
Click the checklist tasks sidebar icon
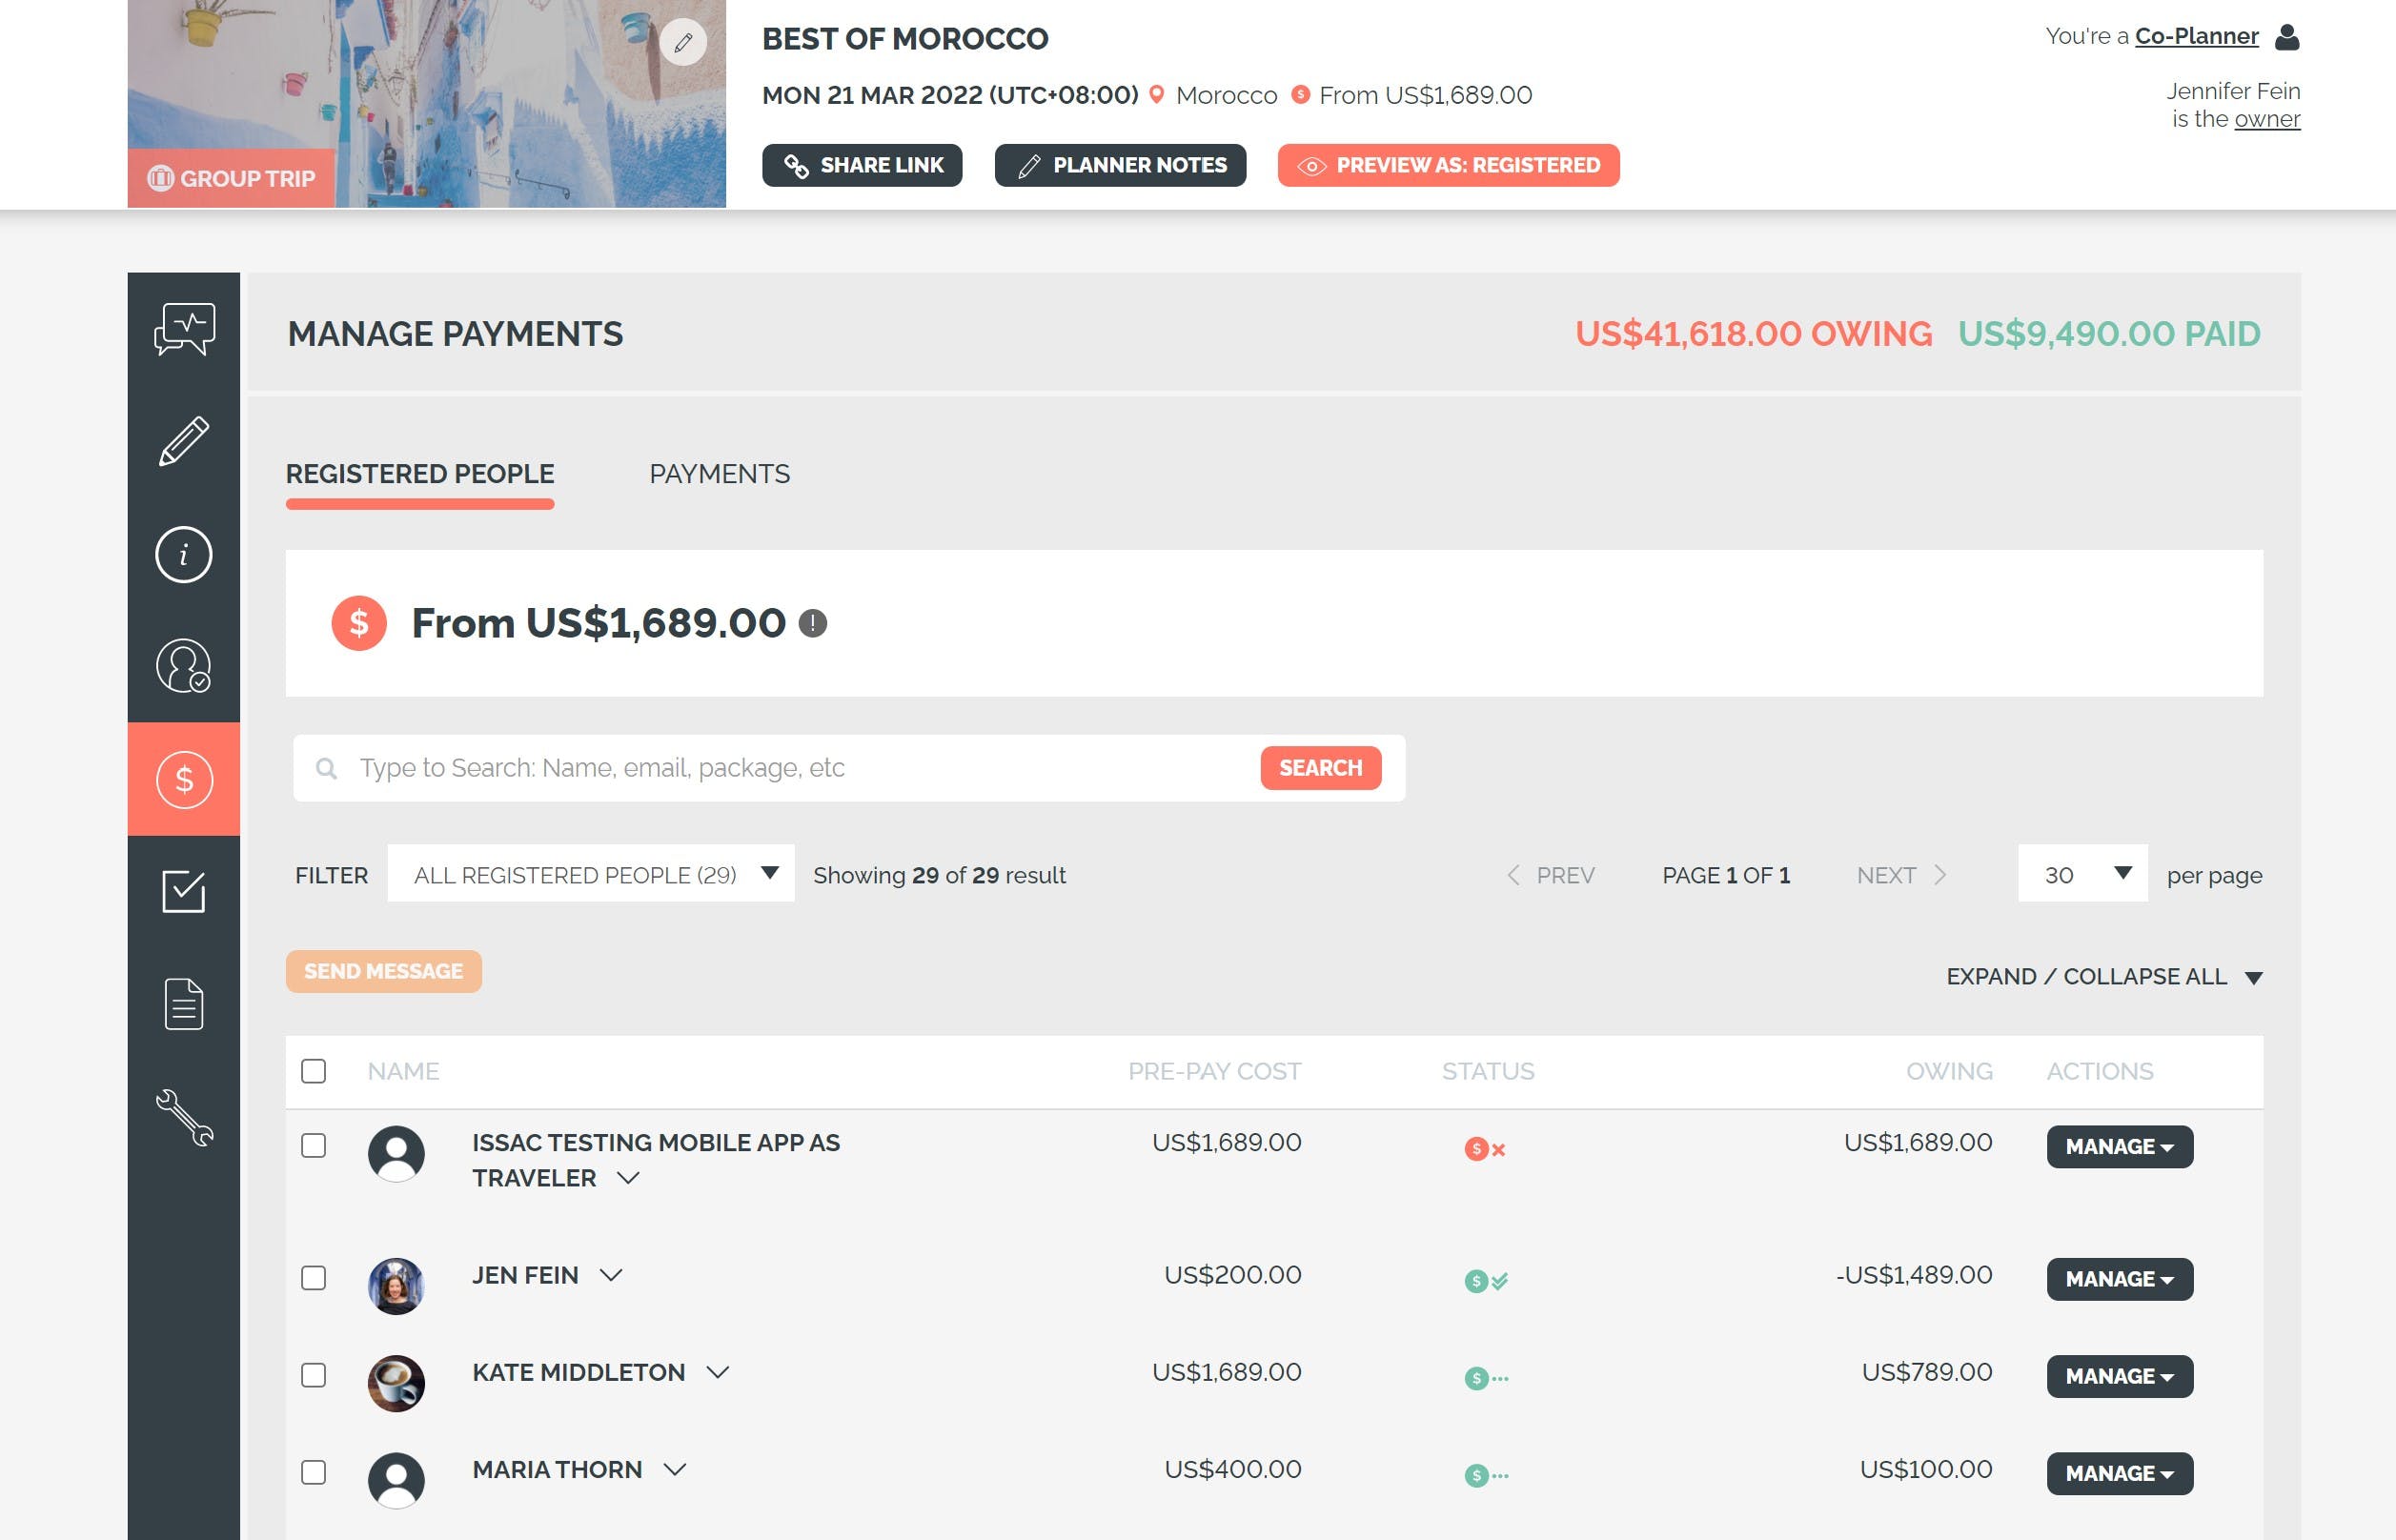[184, 891]
